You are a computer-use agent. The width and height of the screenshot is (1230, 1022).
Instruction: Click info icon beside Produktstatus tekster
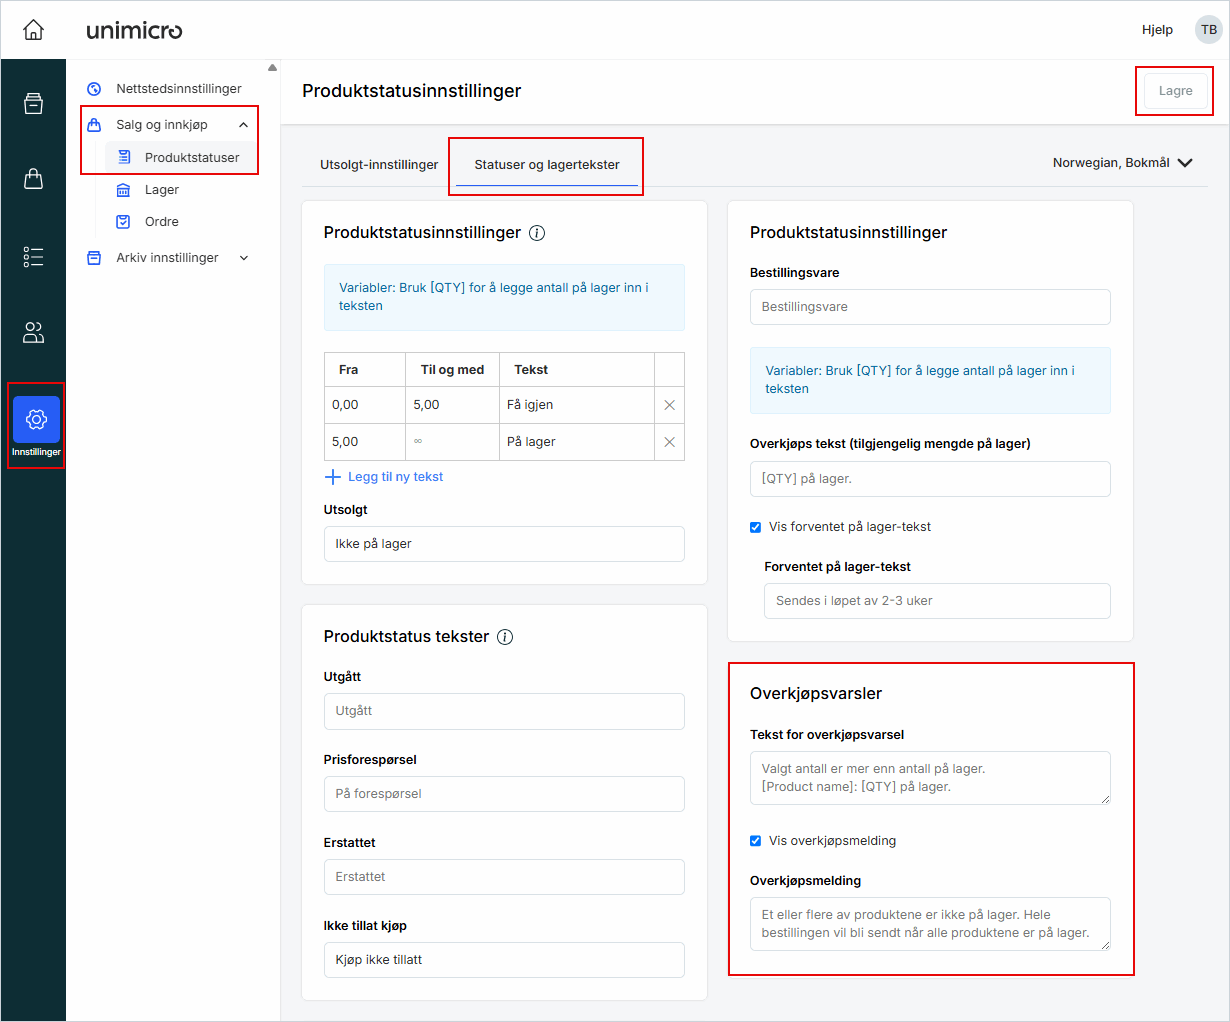(505, 637)
